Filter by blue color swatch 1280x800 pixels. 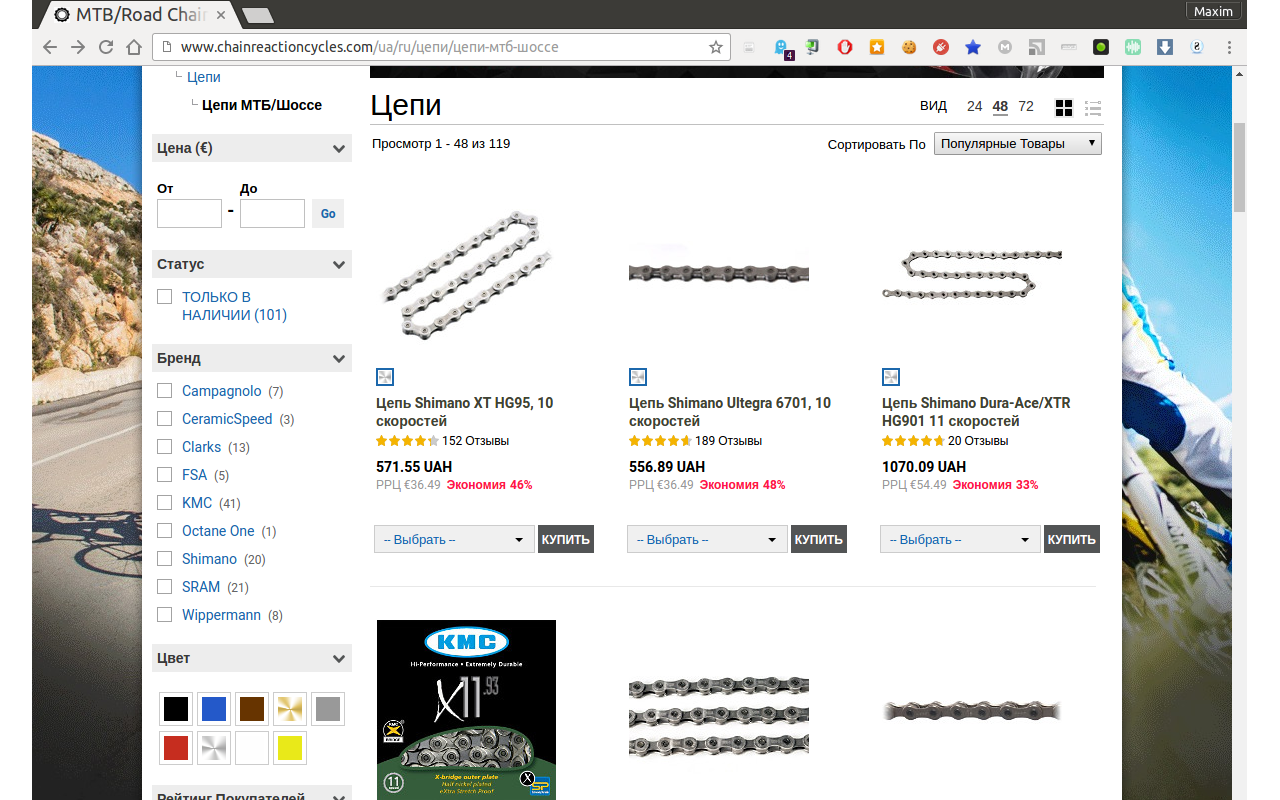point(214,710)
